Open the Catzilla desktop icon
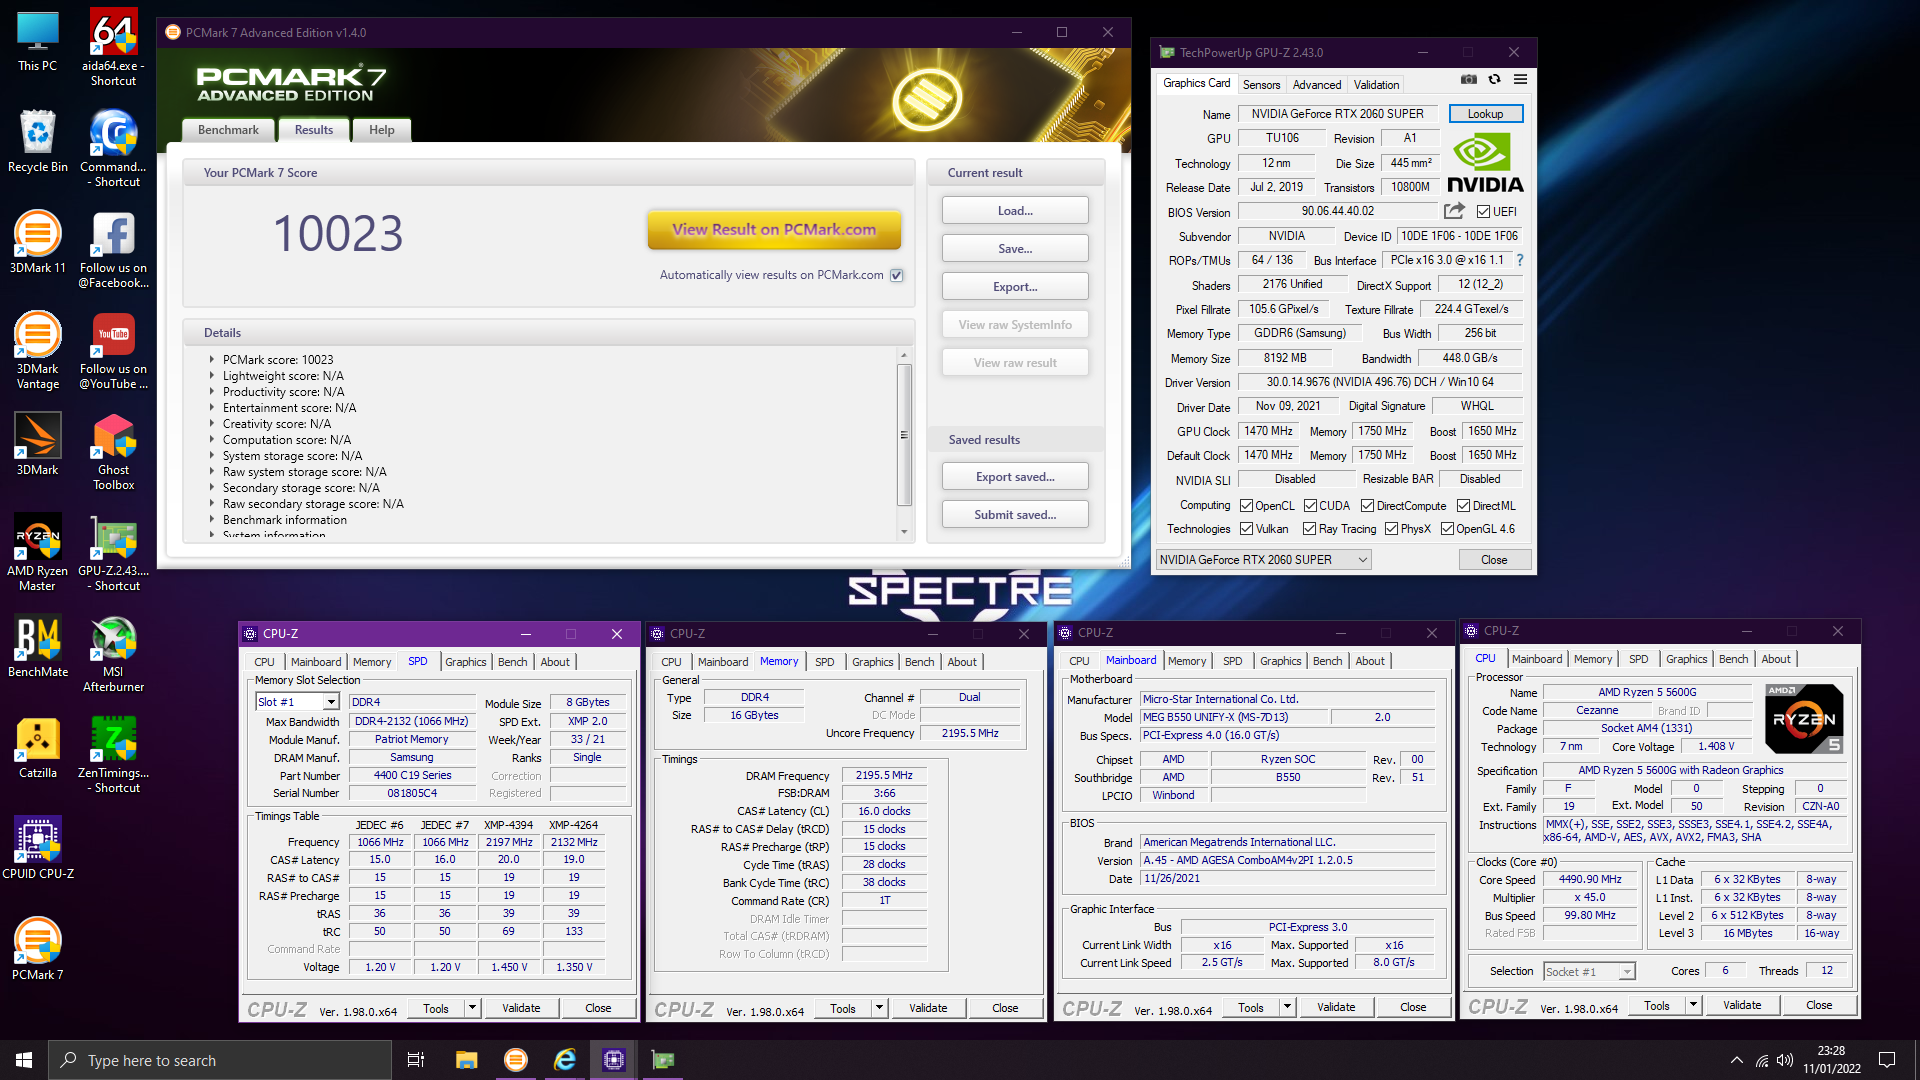 [37, 748]
